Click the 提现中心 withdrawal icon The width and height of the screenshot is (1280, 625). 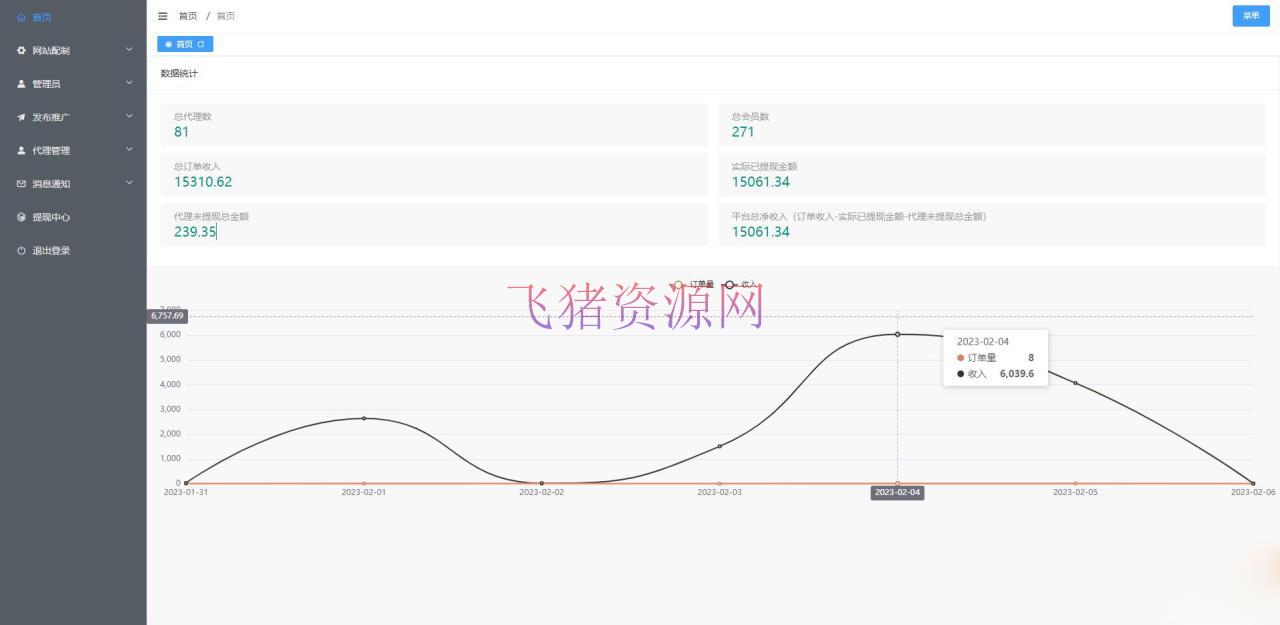point(20,217)
